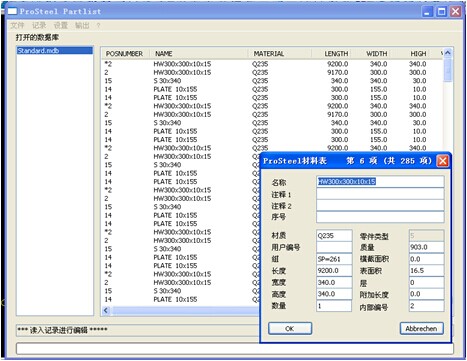This screenshot has width=467, height=361.
Task: Click the 宽度 field showing 340.0
Action: tap(334, 282)
